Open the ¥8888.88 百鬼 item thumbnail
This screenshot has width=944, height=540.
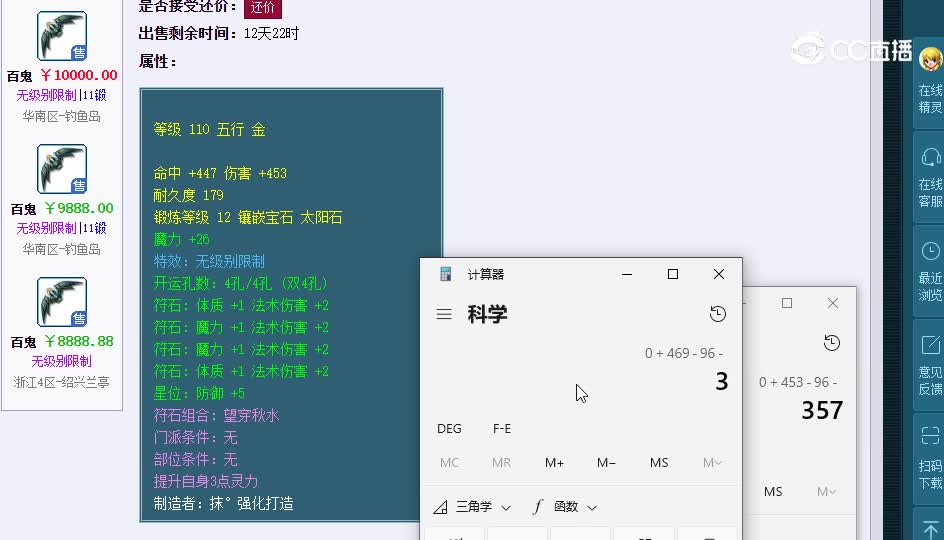pyautogui.click(x=62, y=302)
